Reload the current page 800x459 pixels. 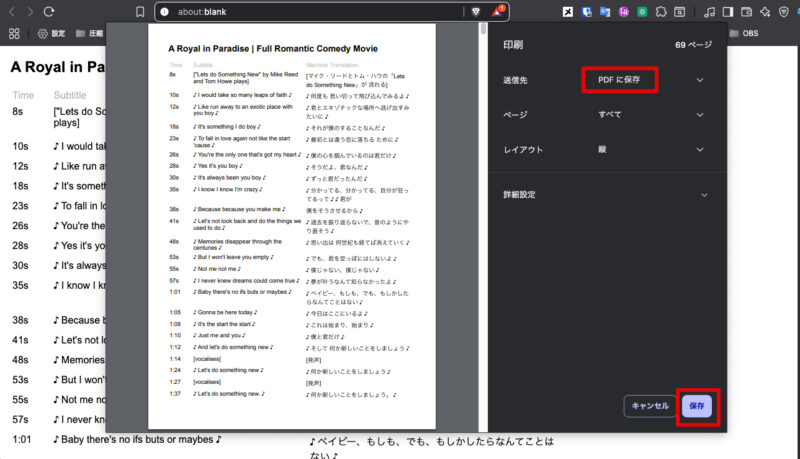coord(49,12)
